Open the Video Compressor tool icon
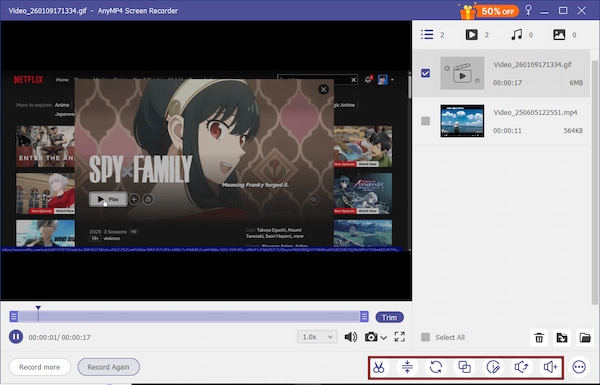The height and width of the screenshot is (385, 600). [x=407, y=367]
